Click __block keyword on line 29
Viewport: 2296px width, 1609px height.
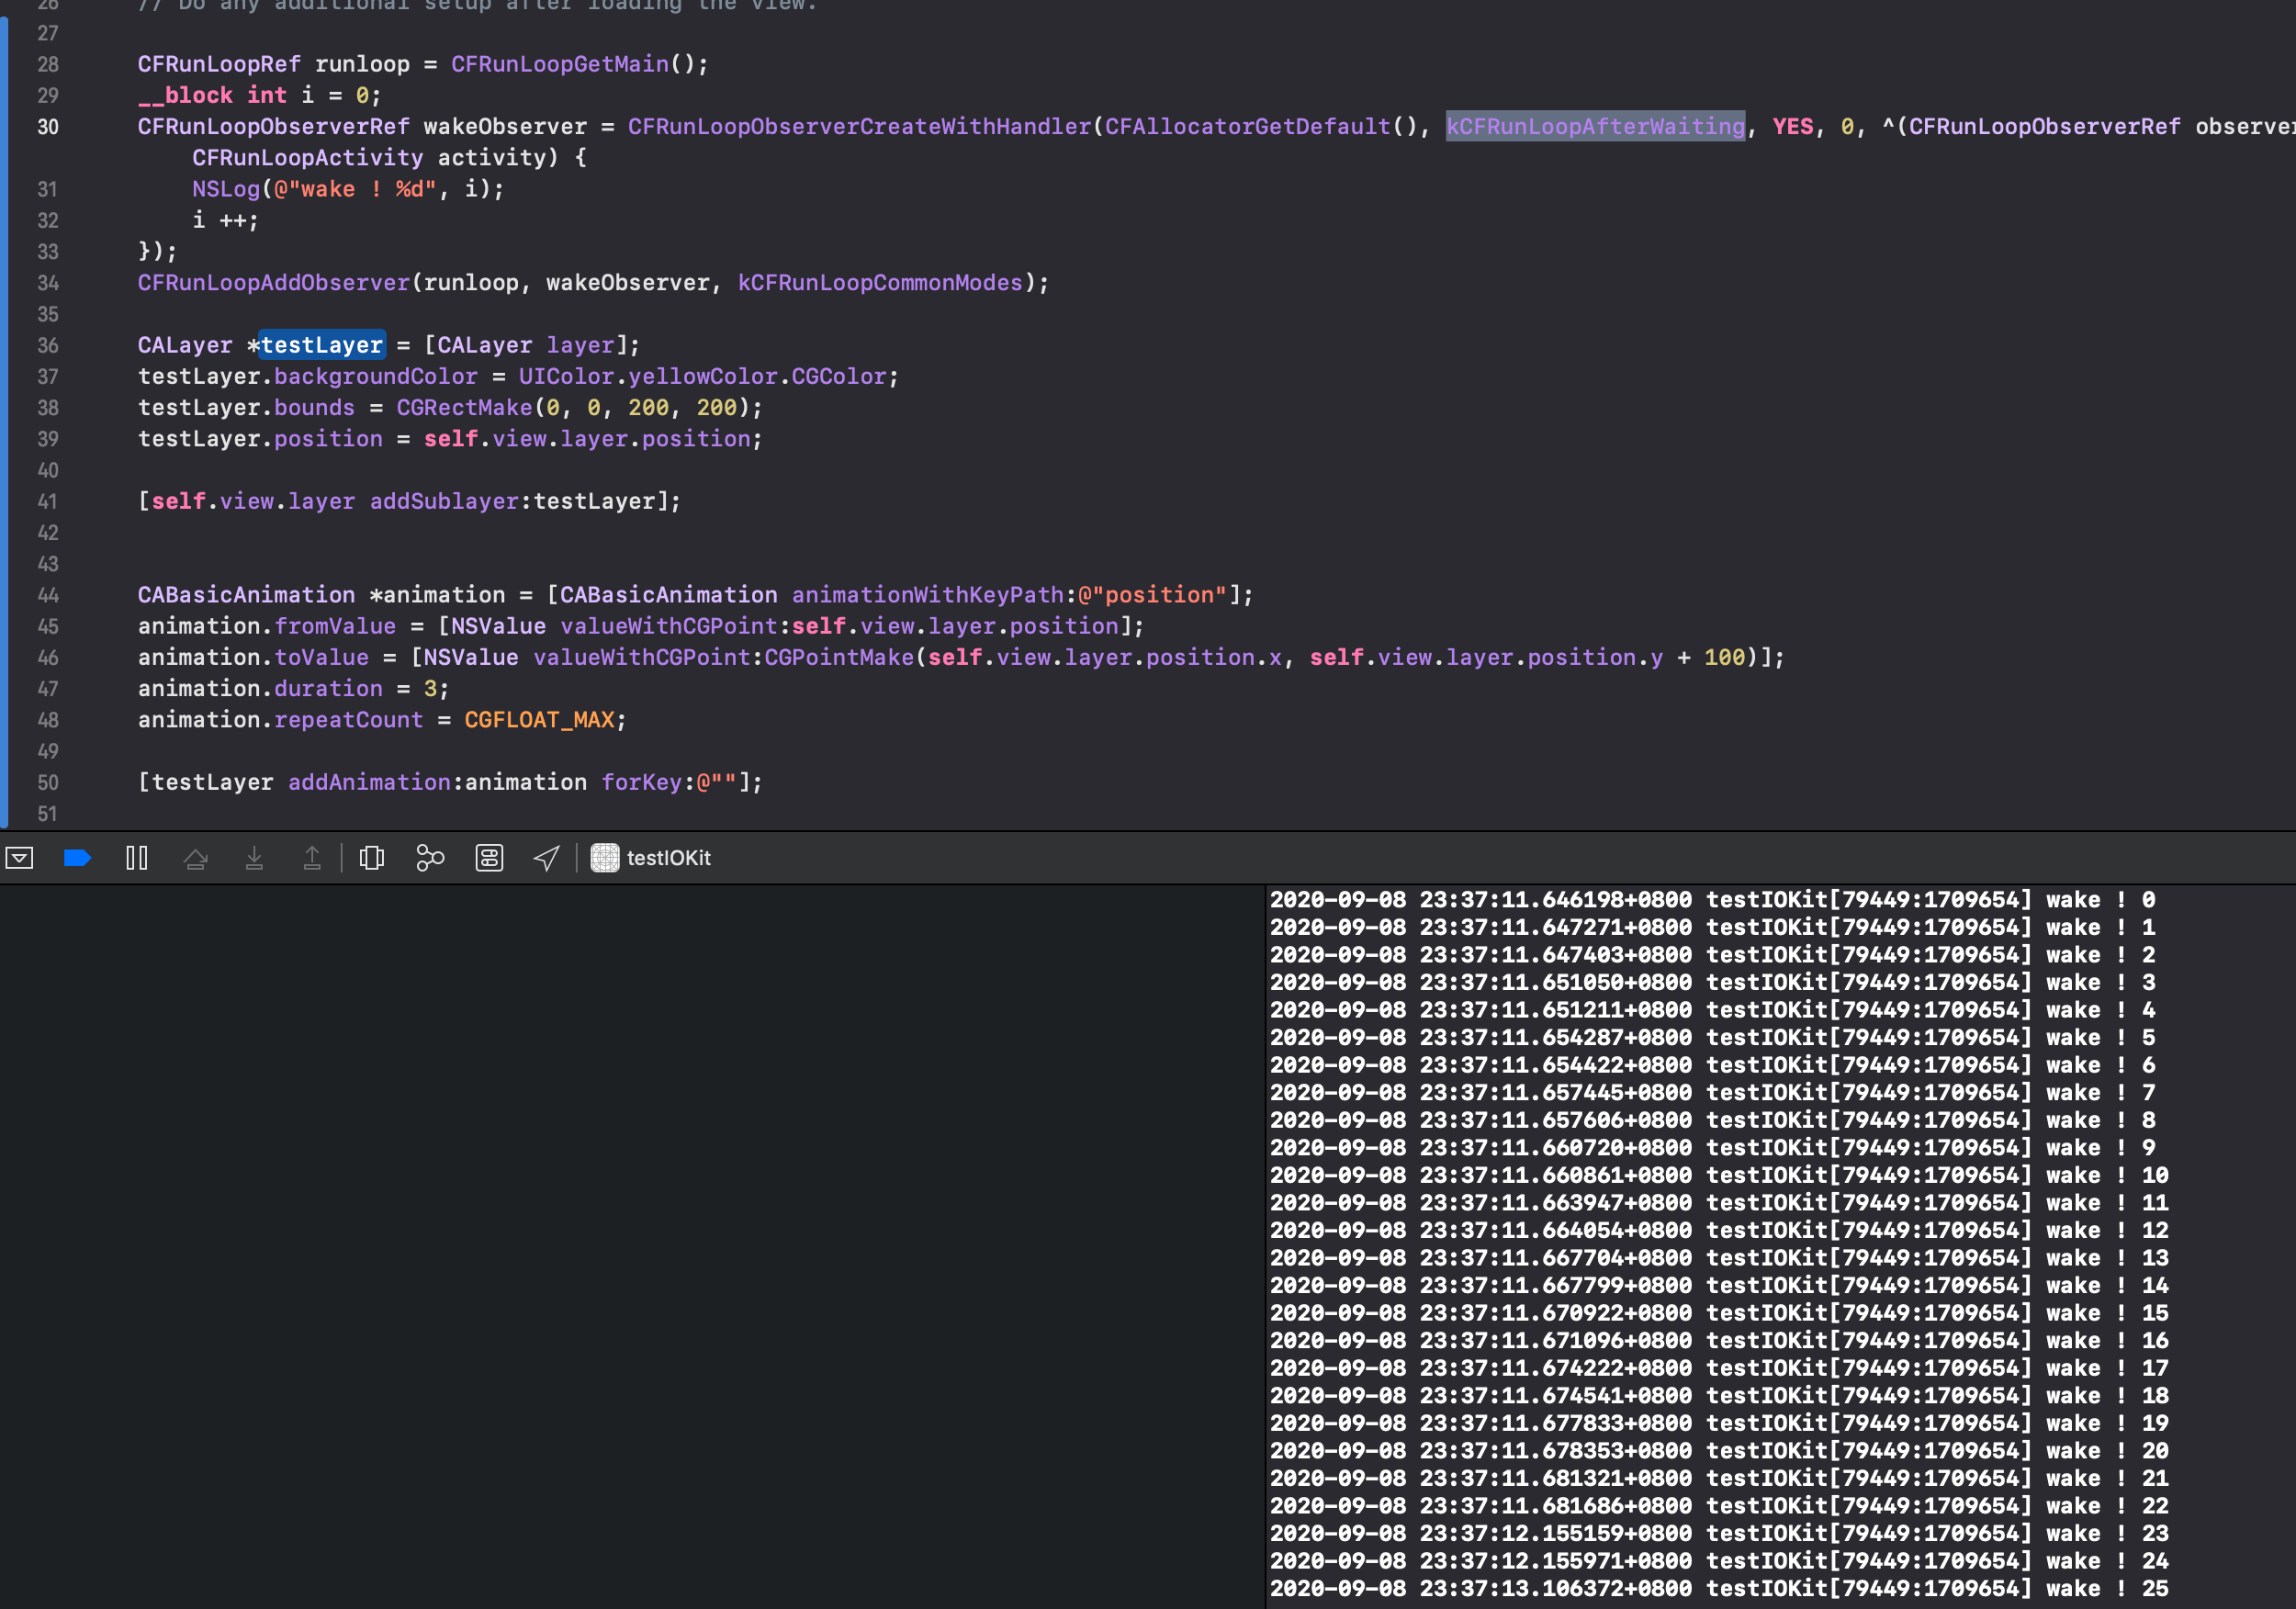click(x=185, y=95)
